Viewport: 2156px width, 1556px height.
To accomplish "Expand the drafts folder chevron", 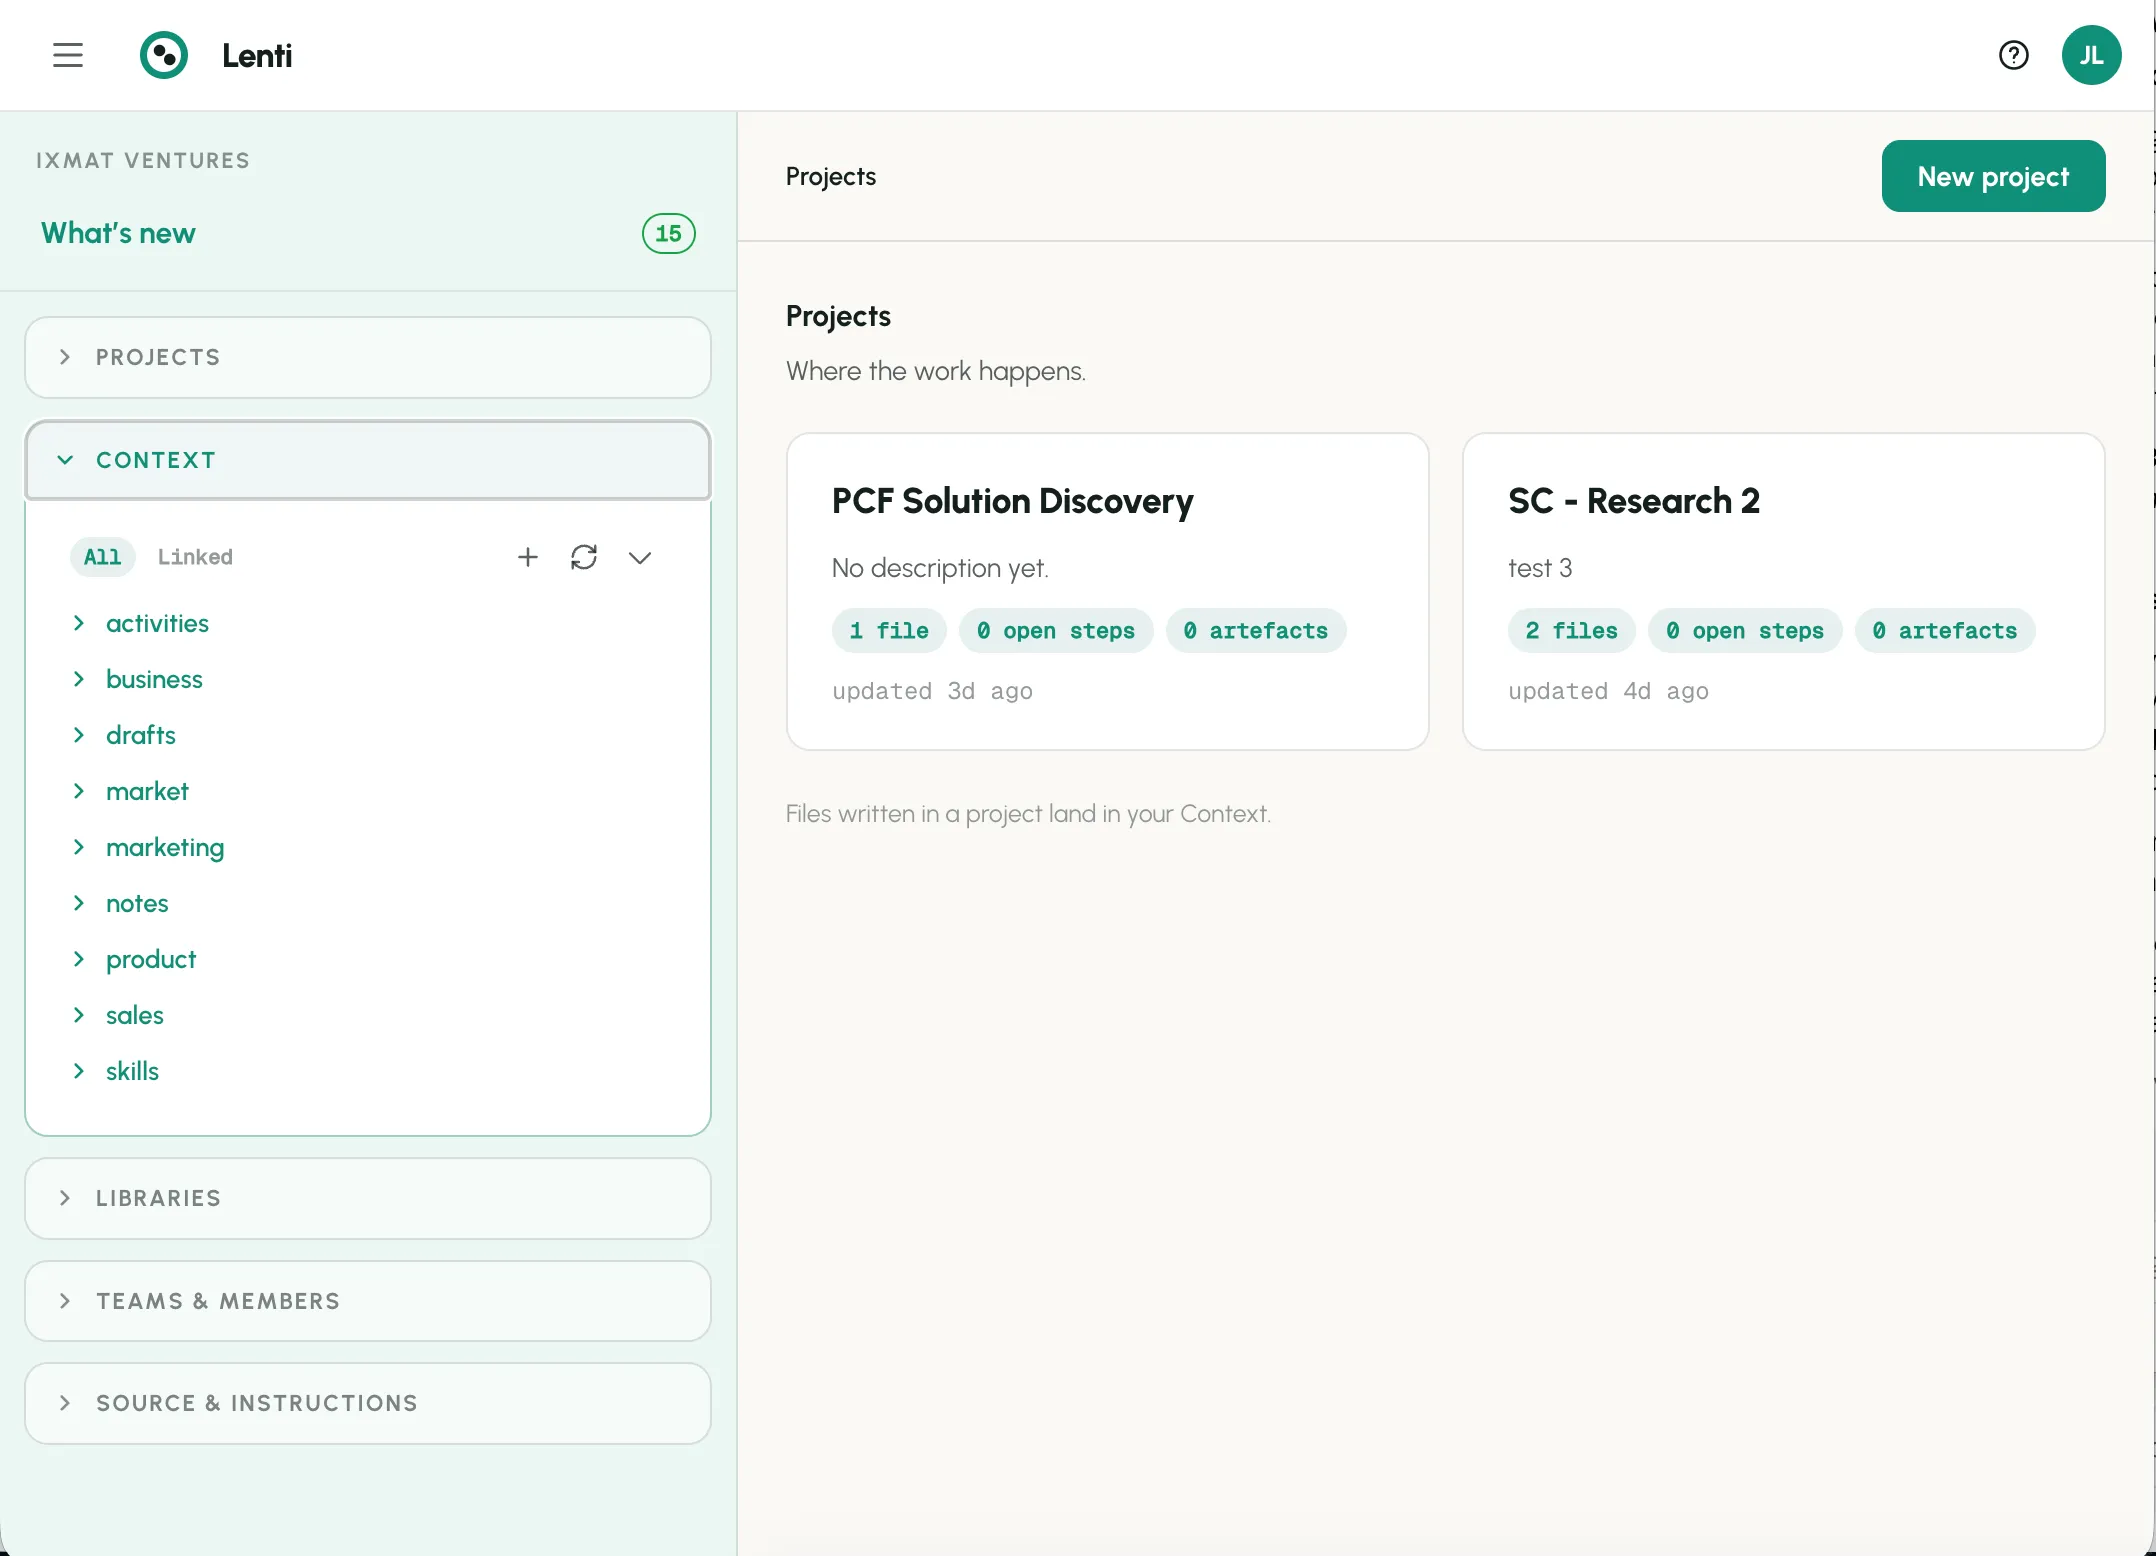I will [x=78, y=735].
